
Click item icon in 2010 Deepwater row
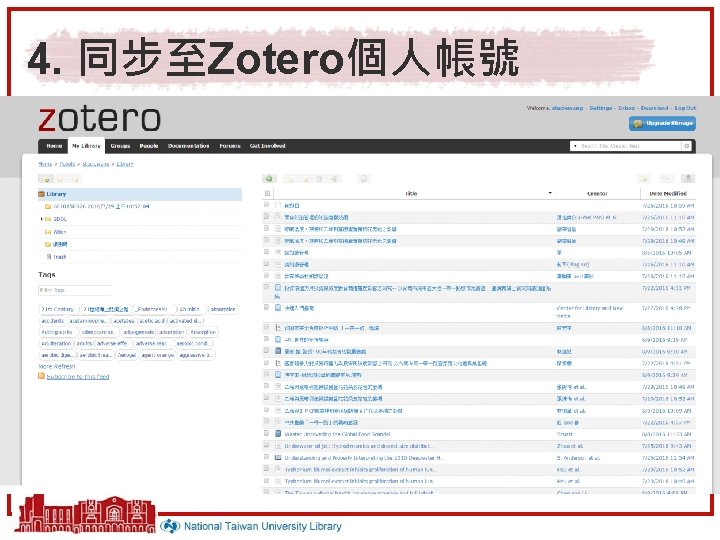point(278,457)
